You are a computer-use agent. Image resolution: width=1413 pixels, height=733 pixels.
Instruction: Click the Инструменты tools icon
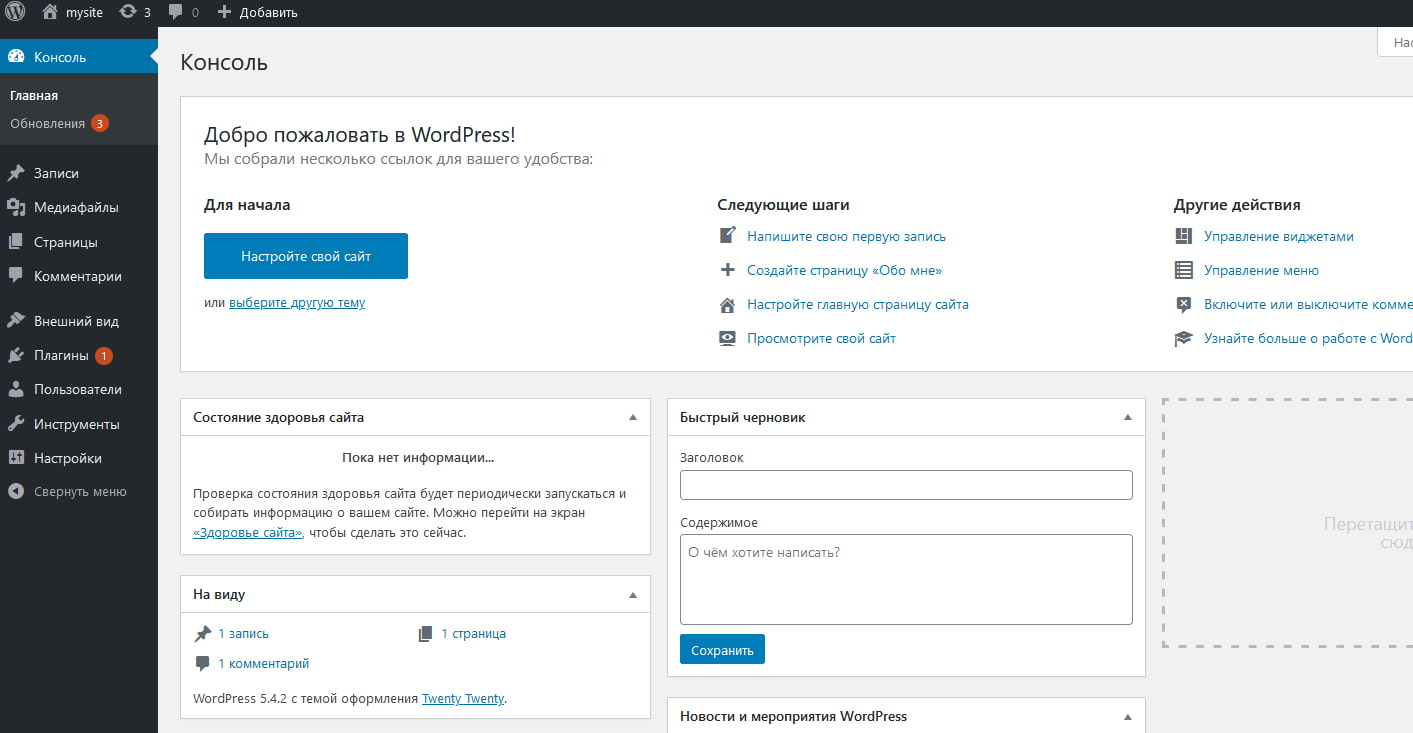[17, 423]
